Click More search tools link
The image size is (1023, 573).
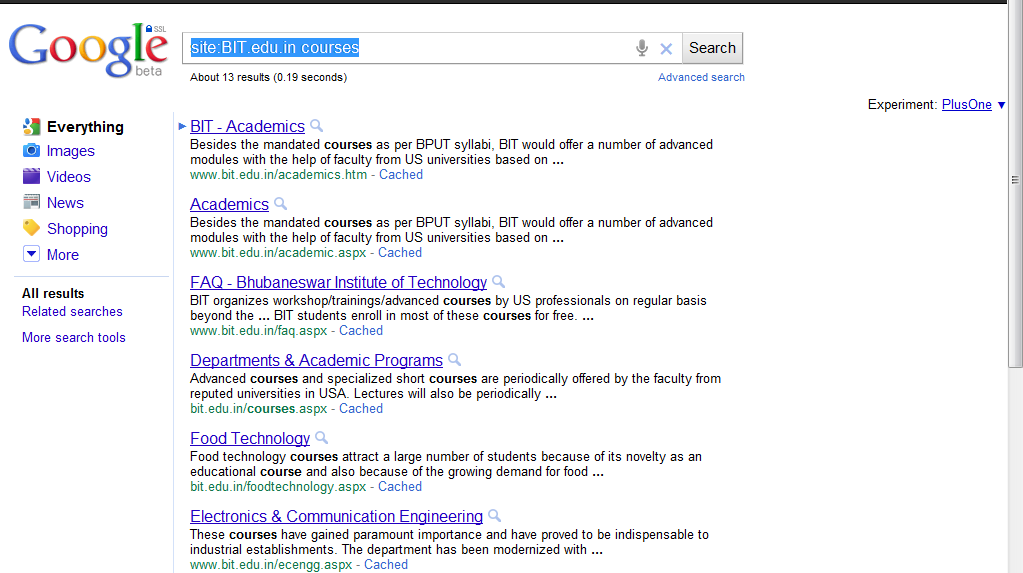tap(74, 337)
